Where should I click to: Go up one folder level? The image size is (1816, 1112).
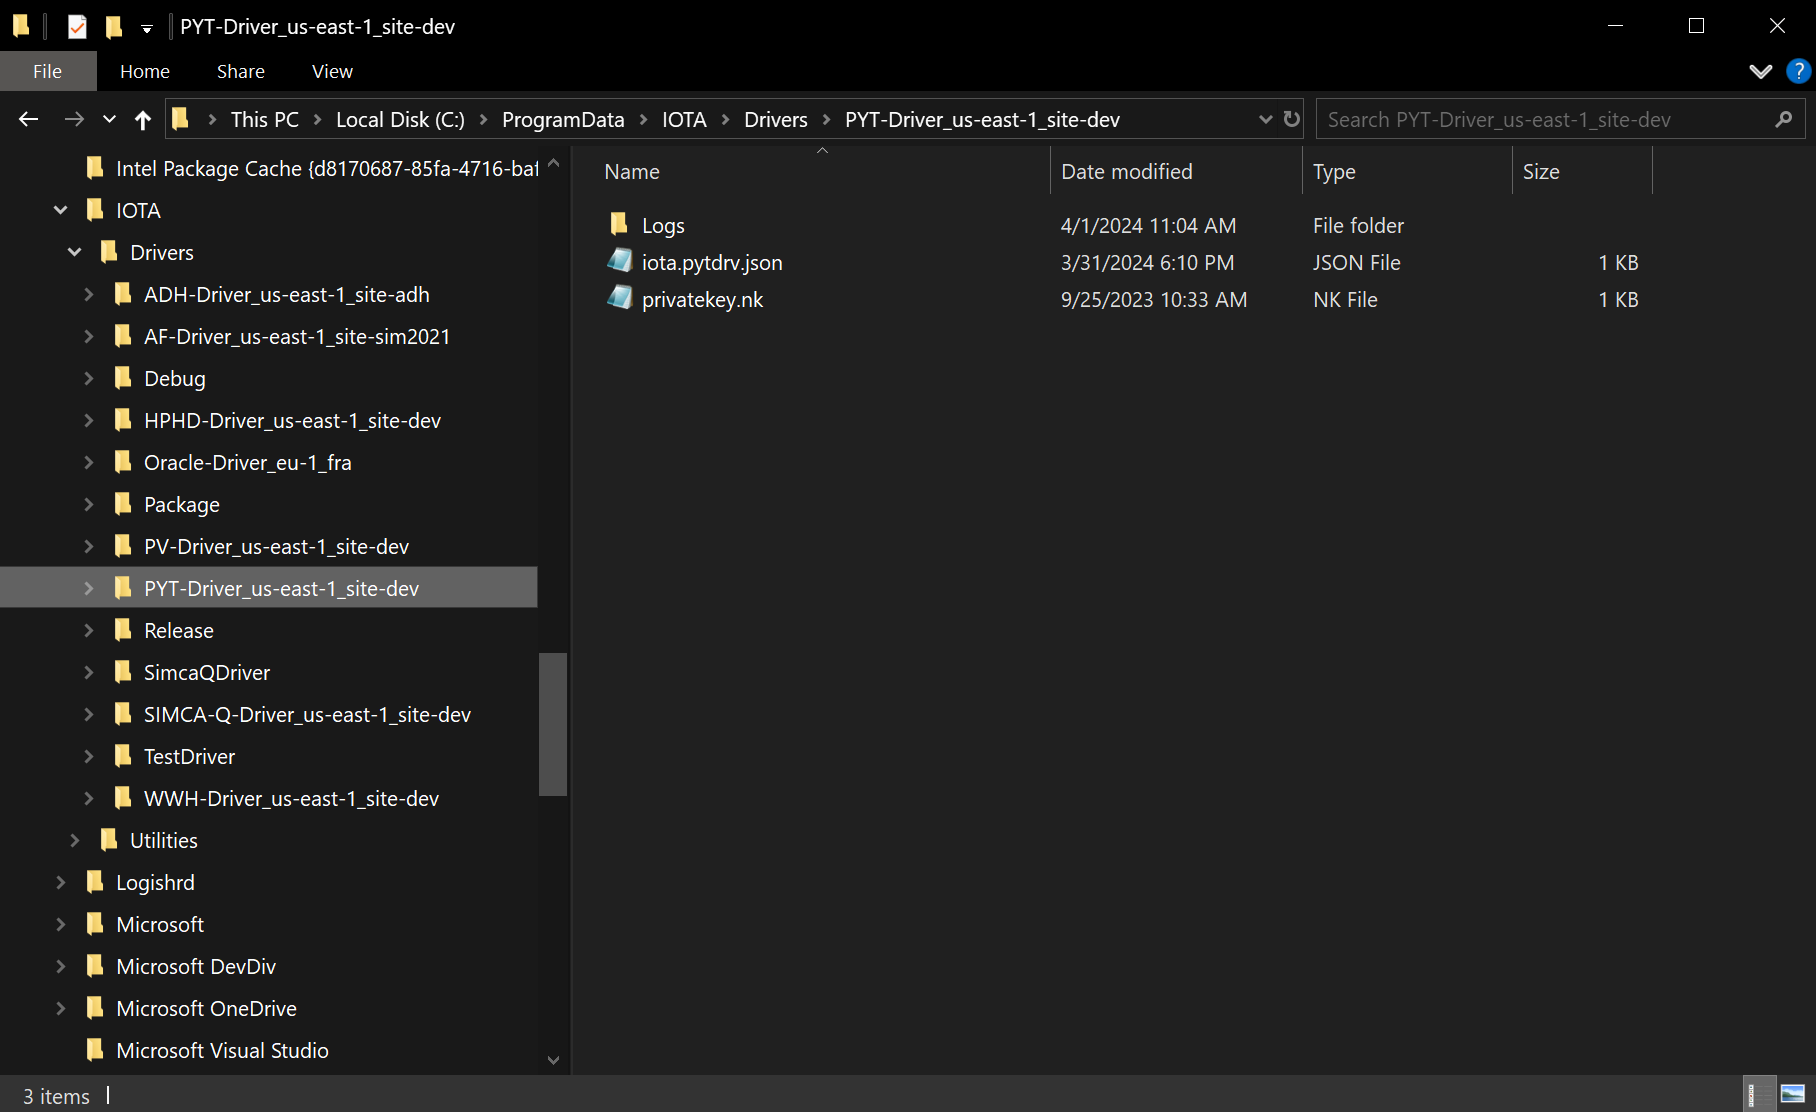click(143, 120)
